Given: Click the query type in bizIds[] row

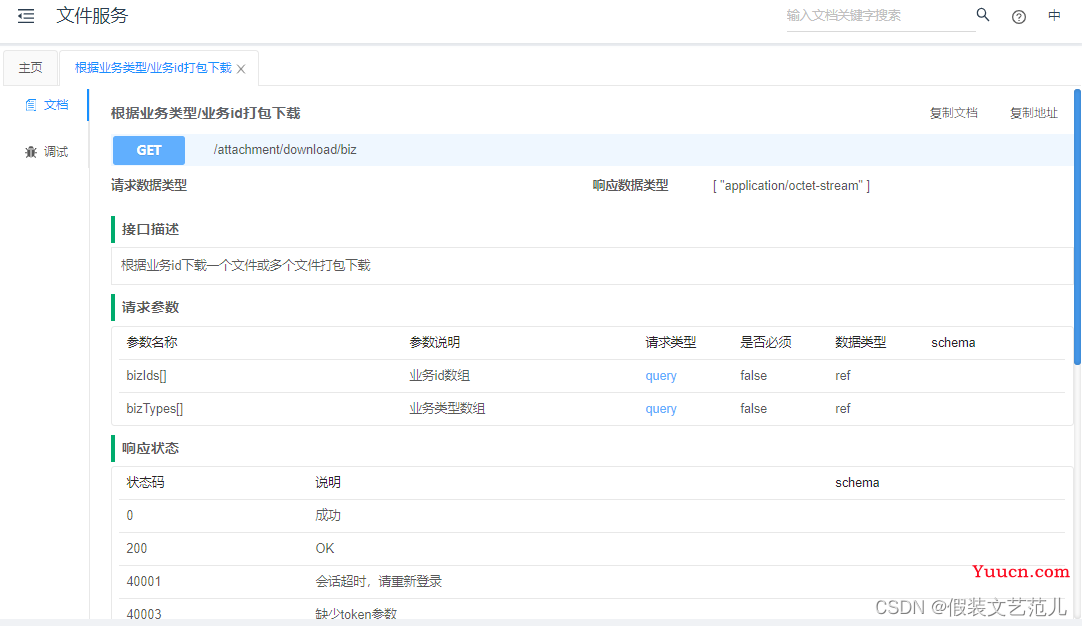Looking at the screenshot, I should (660, 376).
